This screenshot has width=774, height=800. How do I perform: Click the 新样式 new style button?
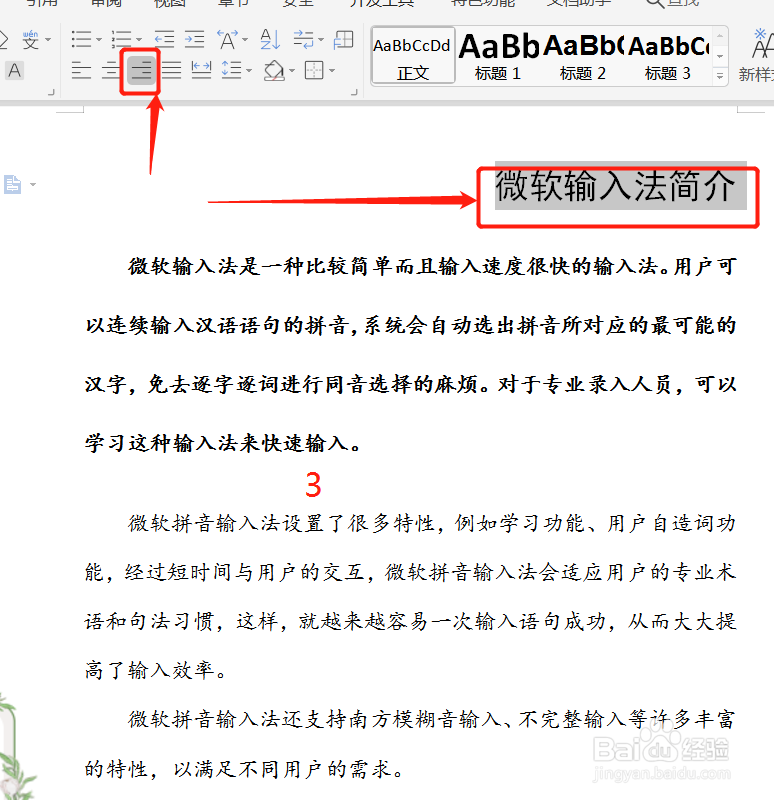(x=757, y=56)
